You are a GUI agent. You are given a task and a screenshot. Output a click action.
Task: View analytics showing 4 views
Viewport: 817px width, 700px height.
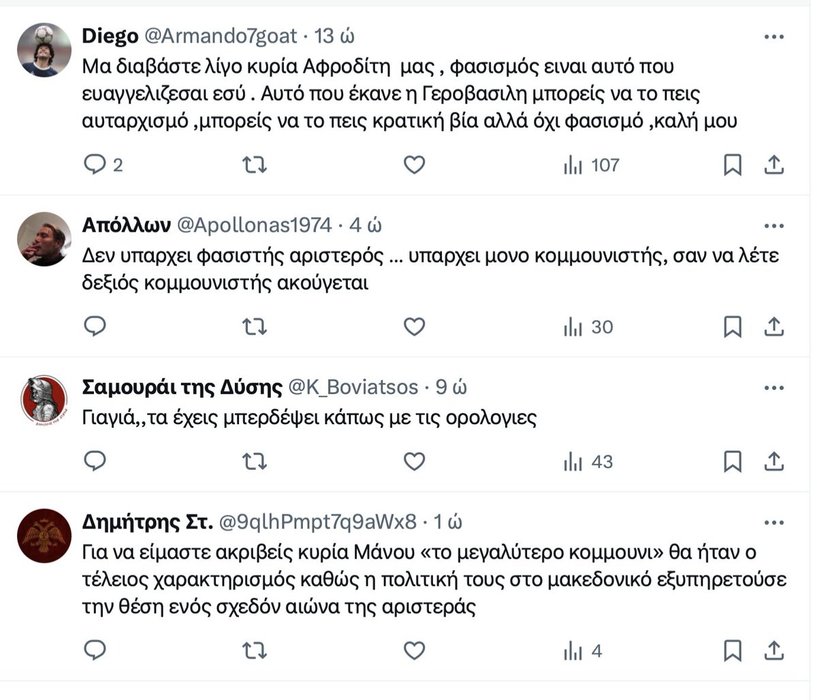[x=583, y=651]
